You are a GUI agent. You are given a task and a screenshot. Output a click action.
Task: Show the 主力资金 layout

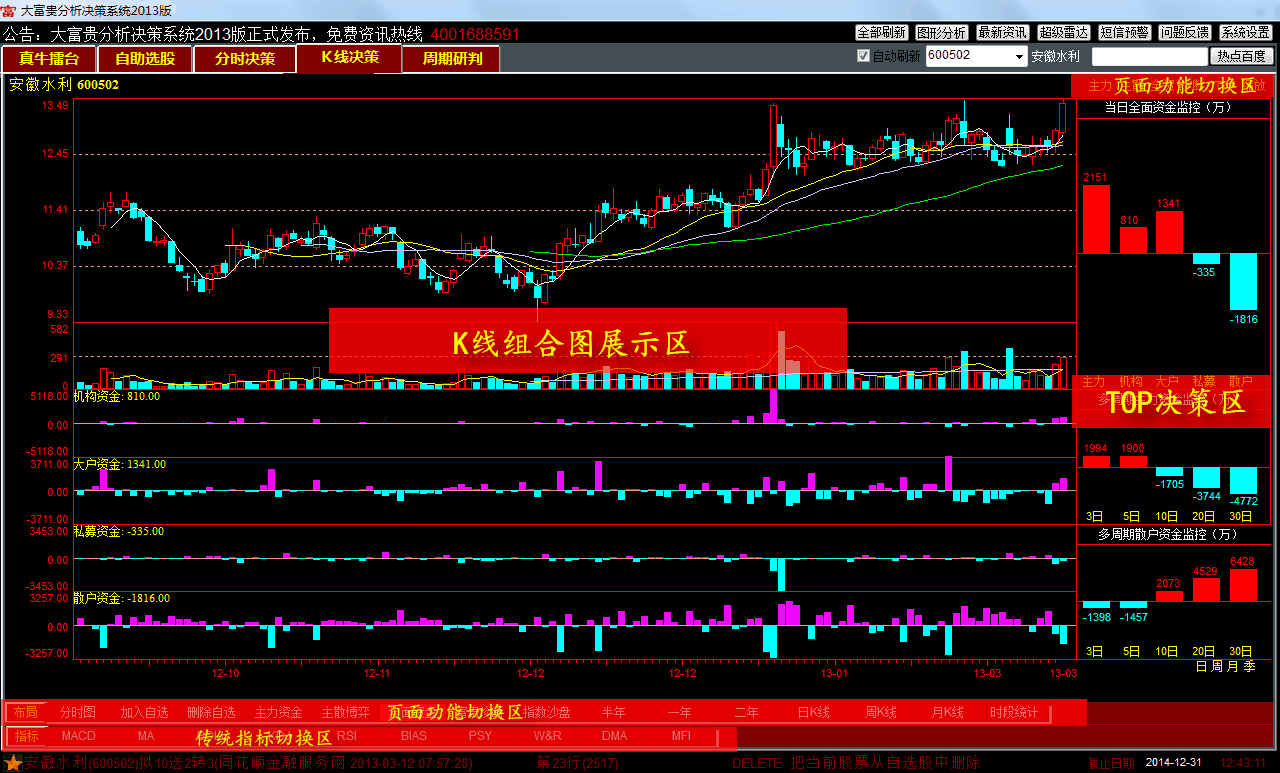(x=279, y=713)
